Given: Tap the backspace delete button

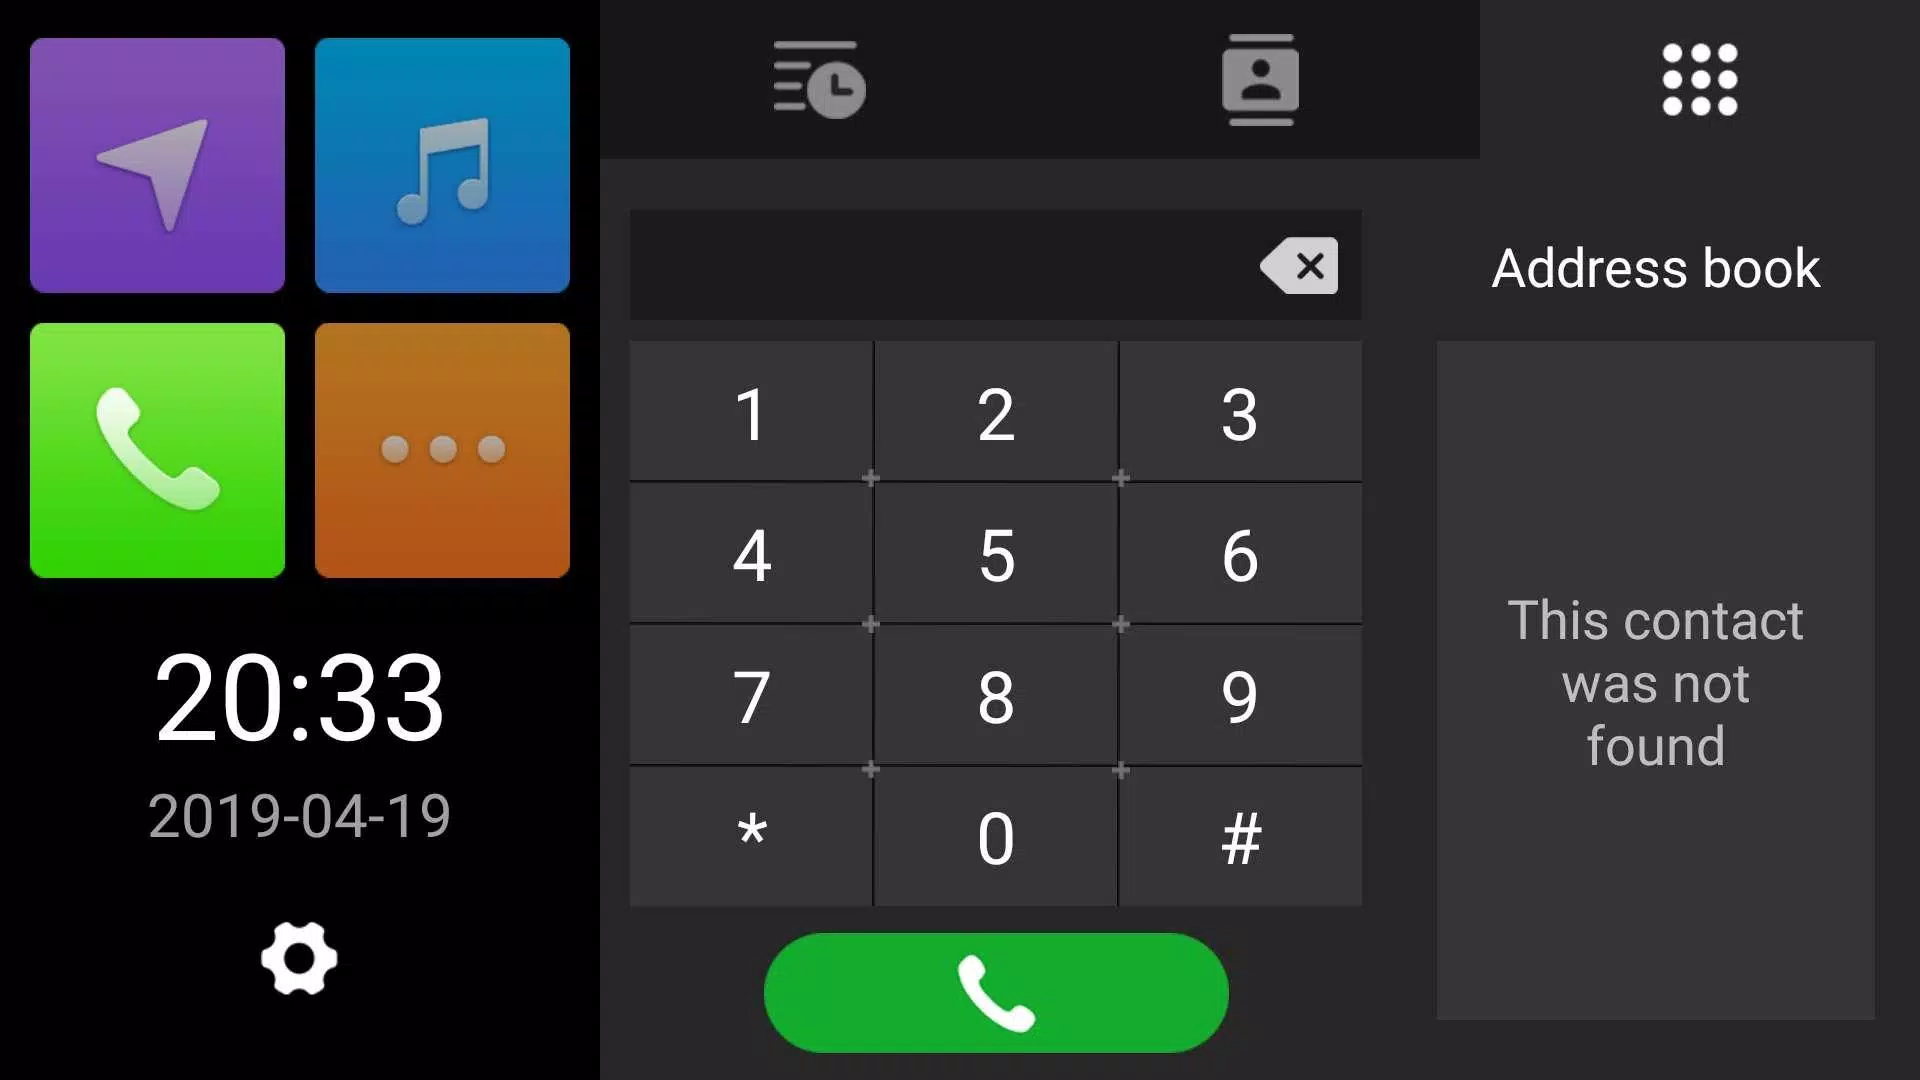Looking at the screenshot, I should [1298, 264].
